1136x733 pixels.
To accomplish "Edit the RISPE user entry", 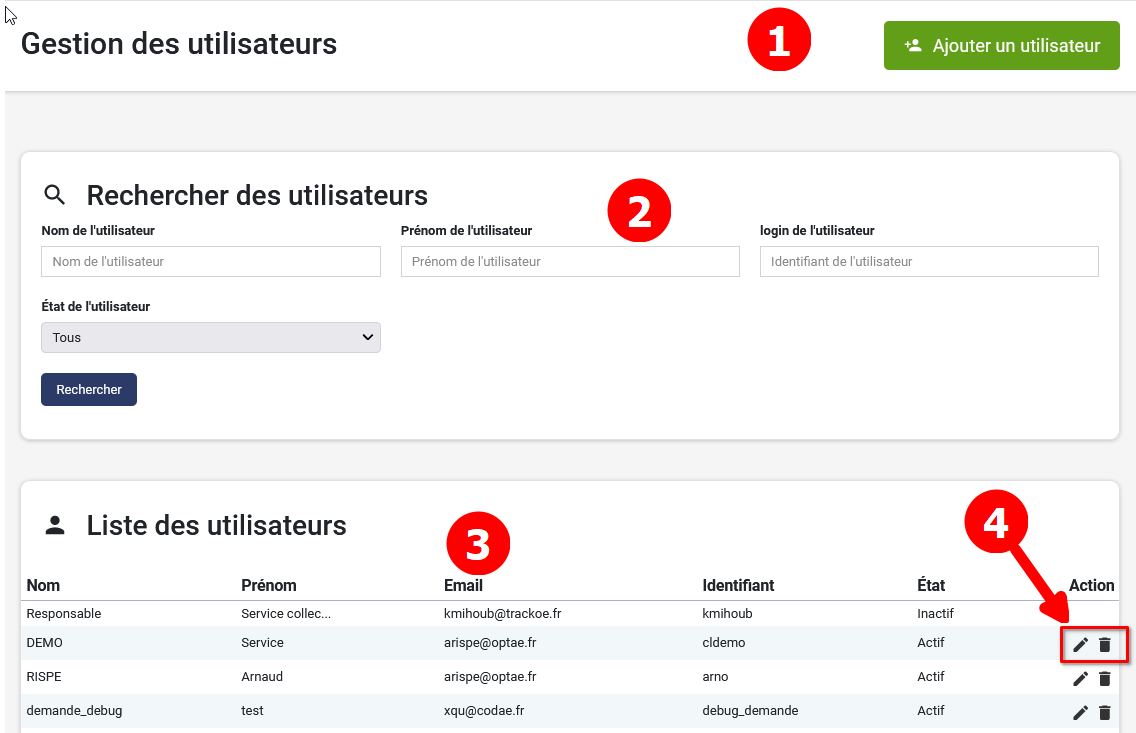I will 1080,679.
